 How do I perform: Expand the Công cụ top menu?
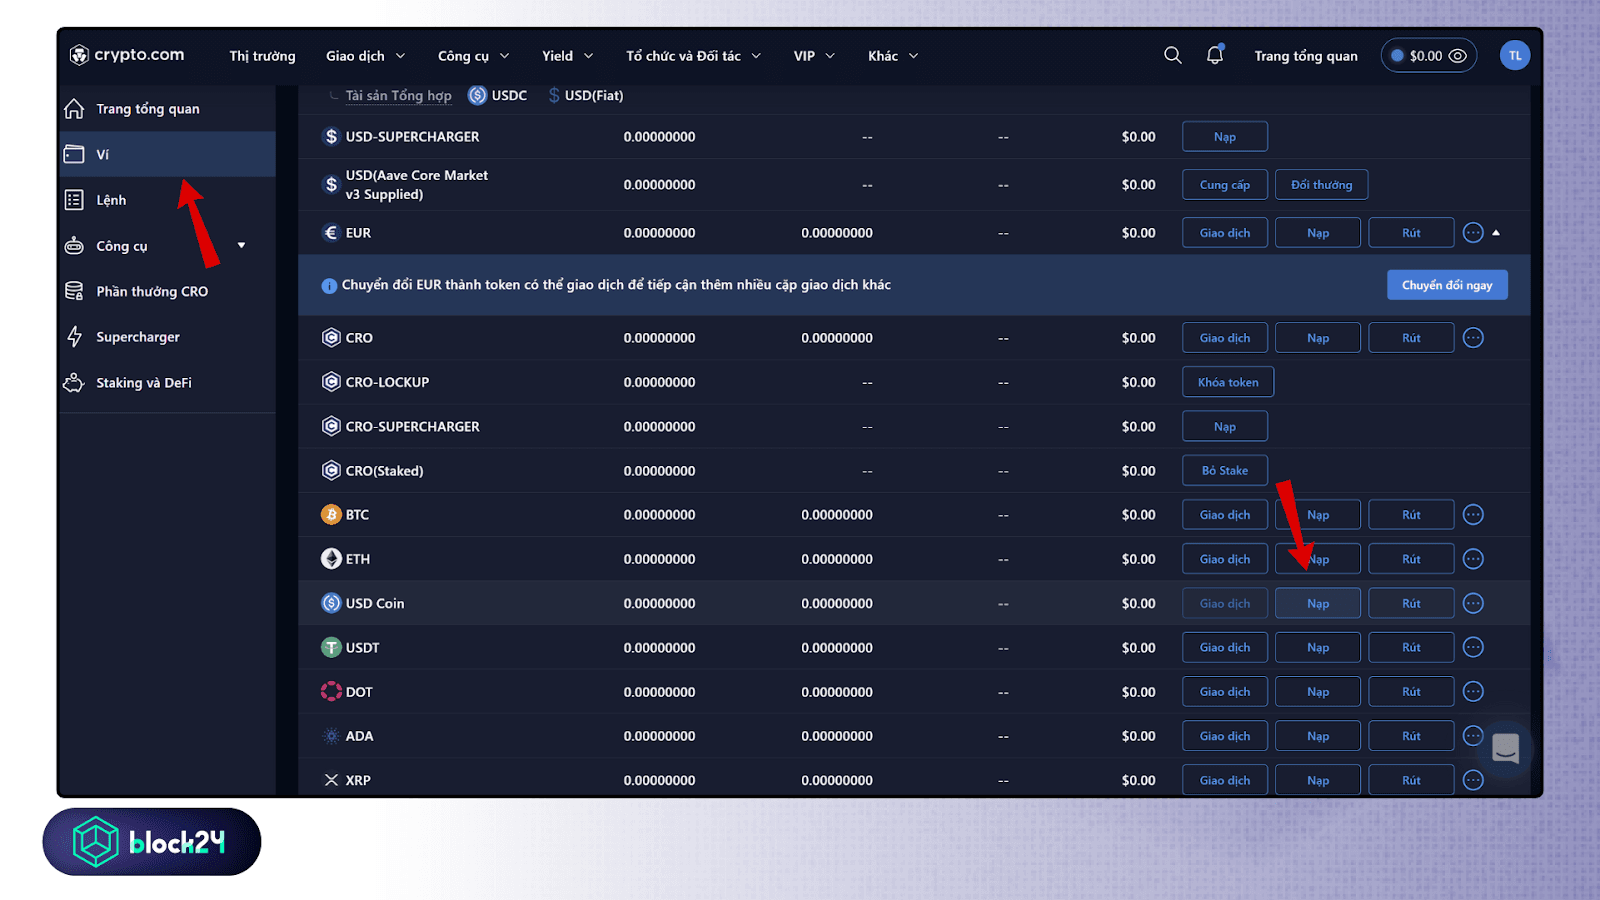[473, 56]
